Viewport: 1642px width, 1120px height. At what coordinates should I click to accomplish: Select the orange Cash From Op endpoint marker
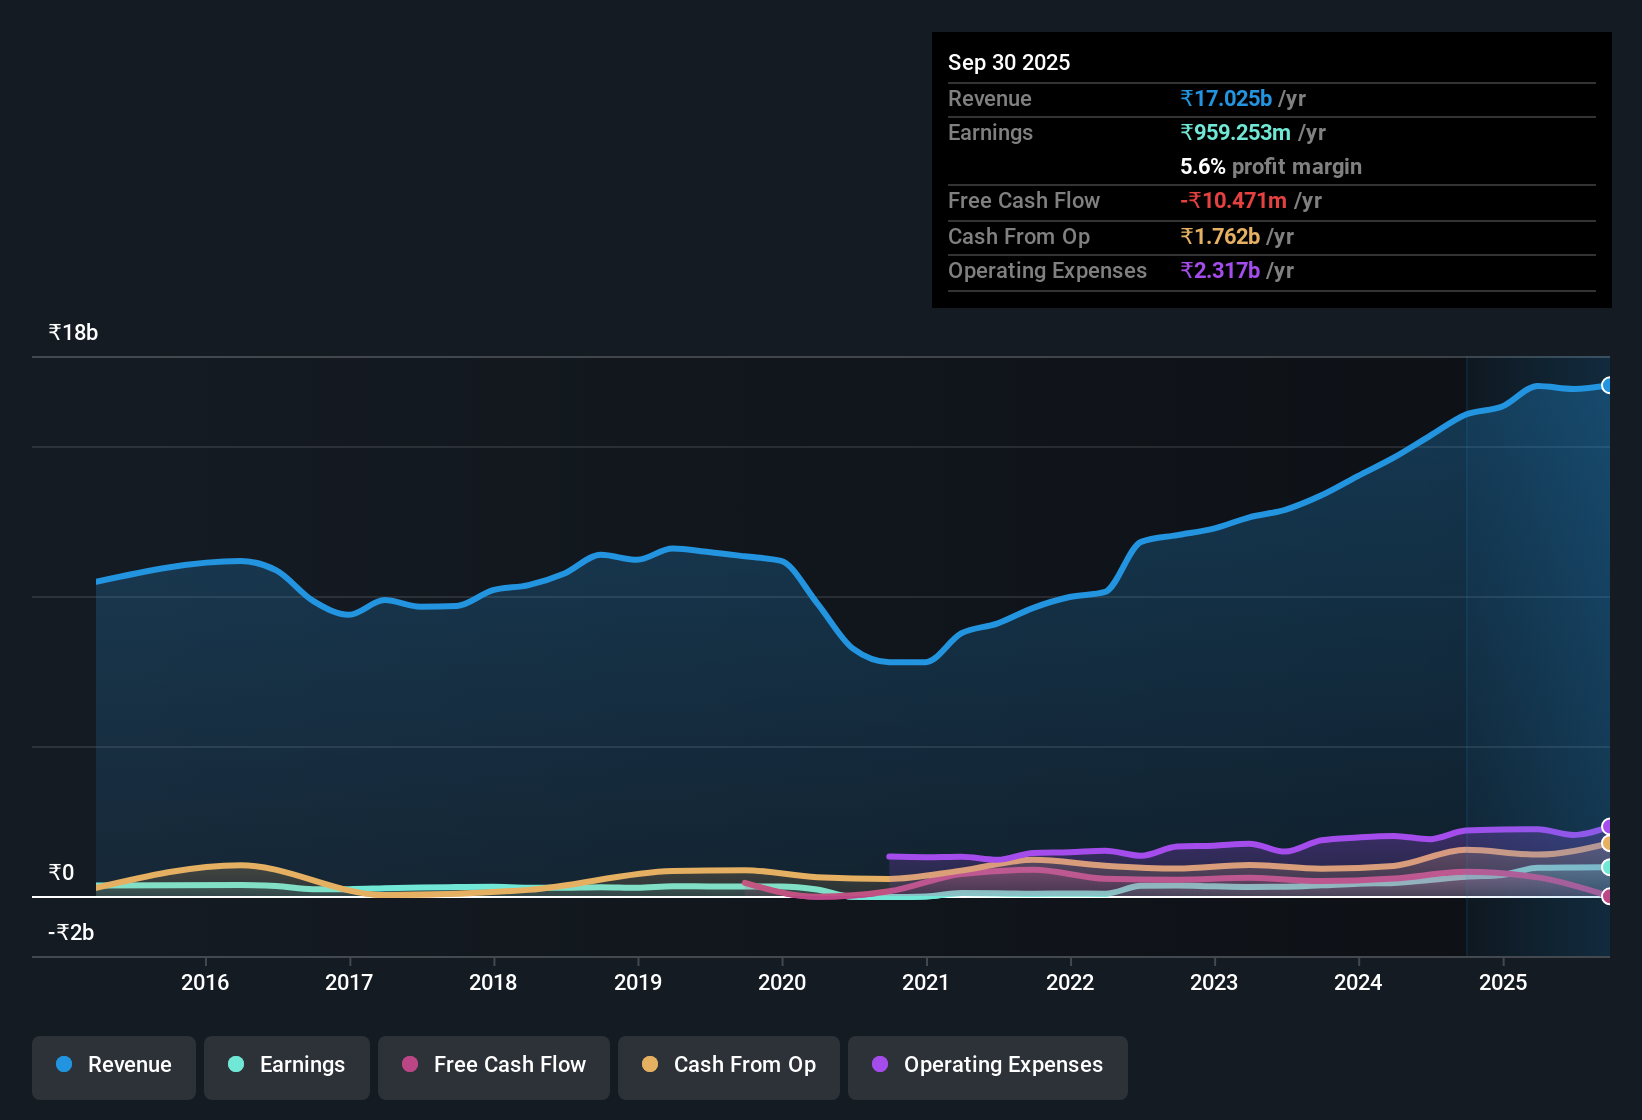pos(1608,845)
